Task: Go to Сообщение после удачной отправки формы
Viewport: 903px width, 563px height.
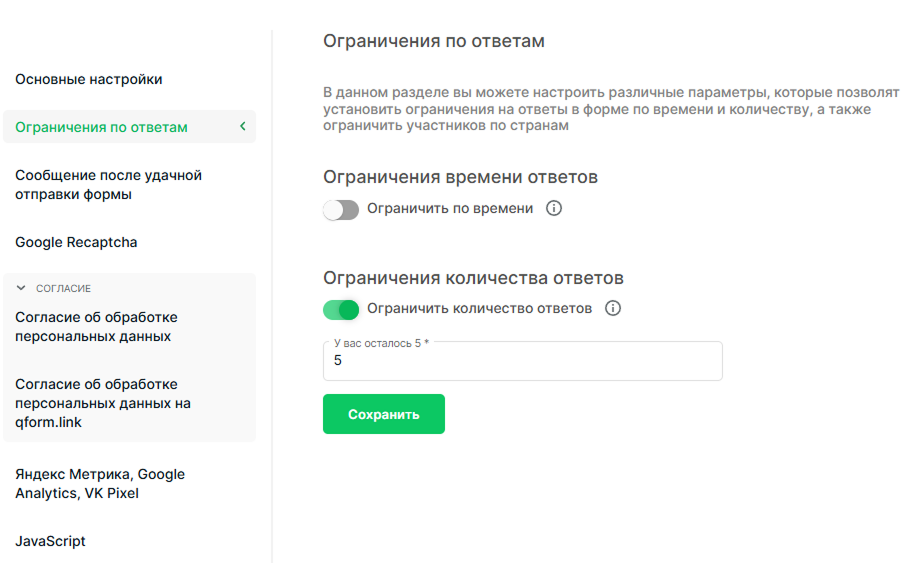Action: (108, 185)
